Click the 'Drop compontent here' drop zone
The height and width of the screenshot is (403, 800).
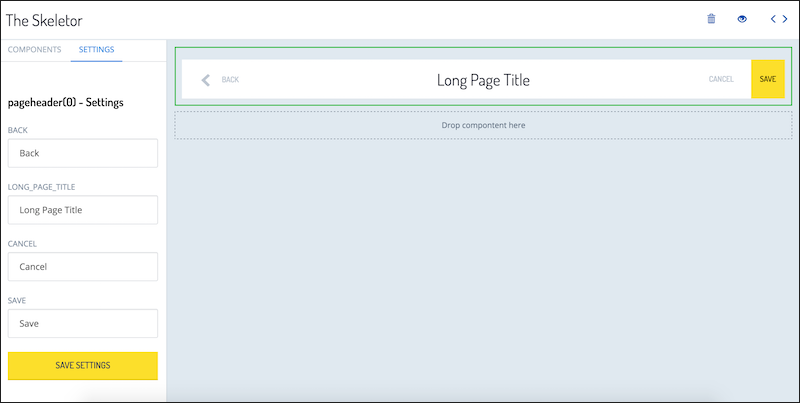coord(483,125)
